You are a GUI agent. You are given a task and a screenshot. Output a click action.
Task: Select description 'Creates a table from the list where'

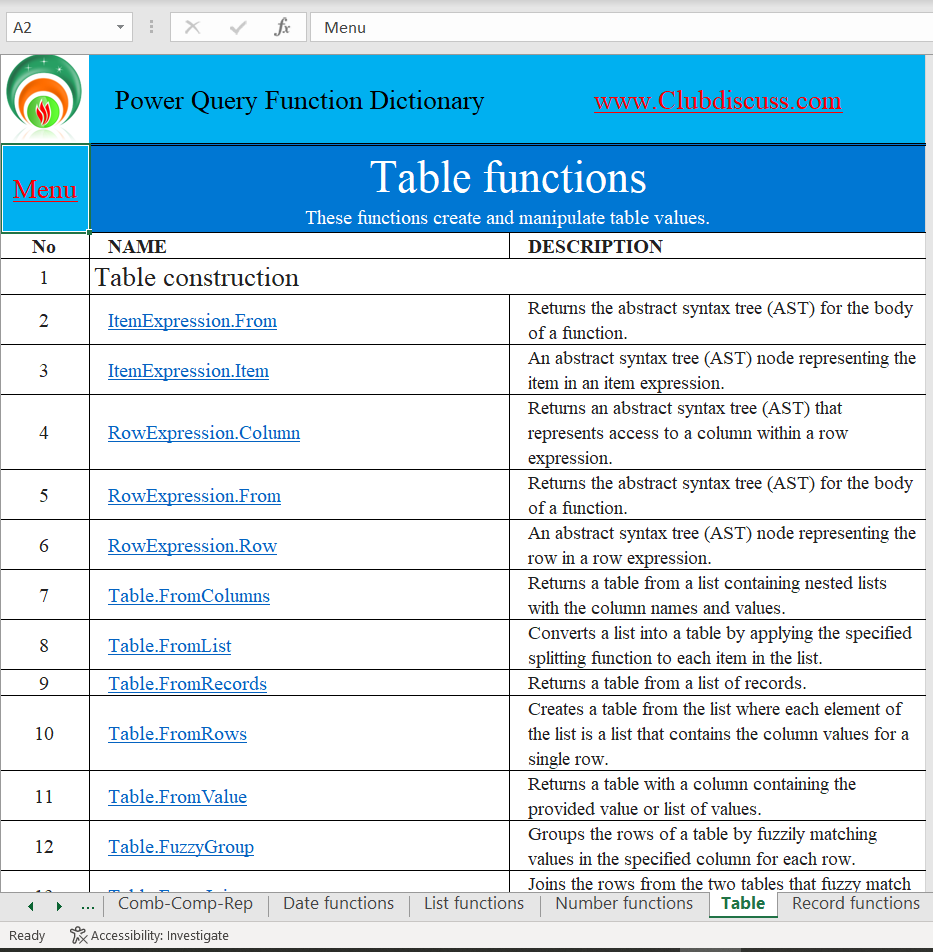[718, 733]
